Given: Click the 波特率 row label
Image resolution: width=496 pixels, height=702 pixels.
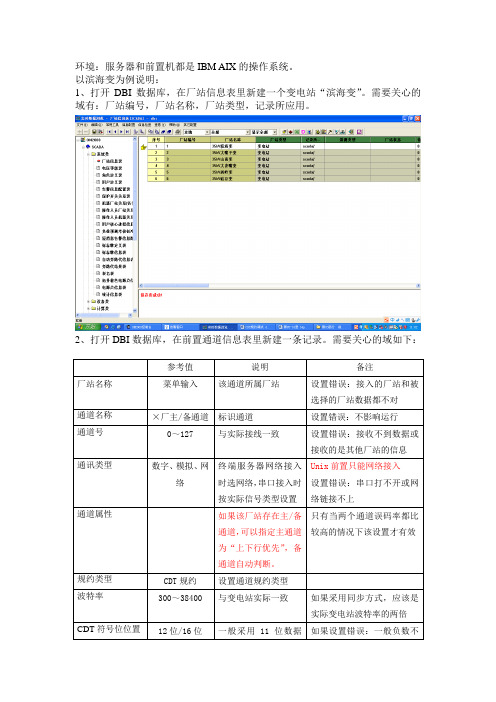Looking at the screenshot, I should click(x=90, y=595).
